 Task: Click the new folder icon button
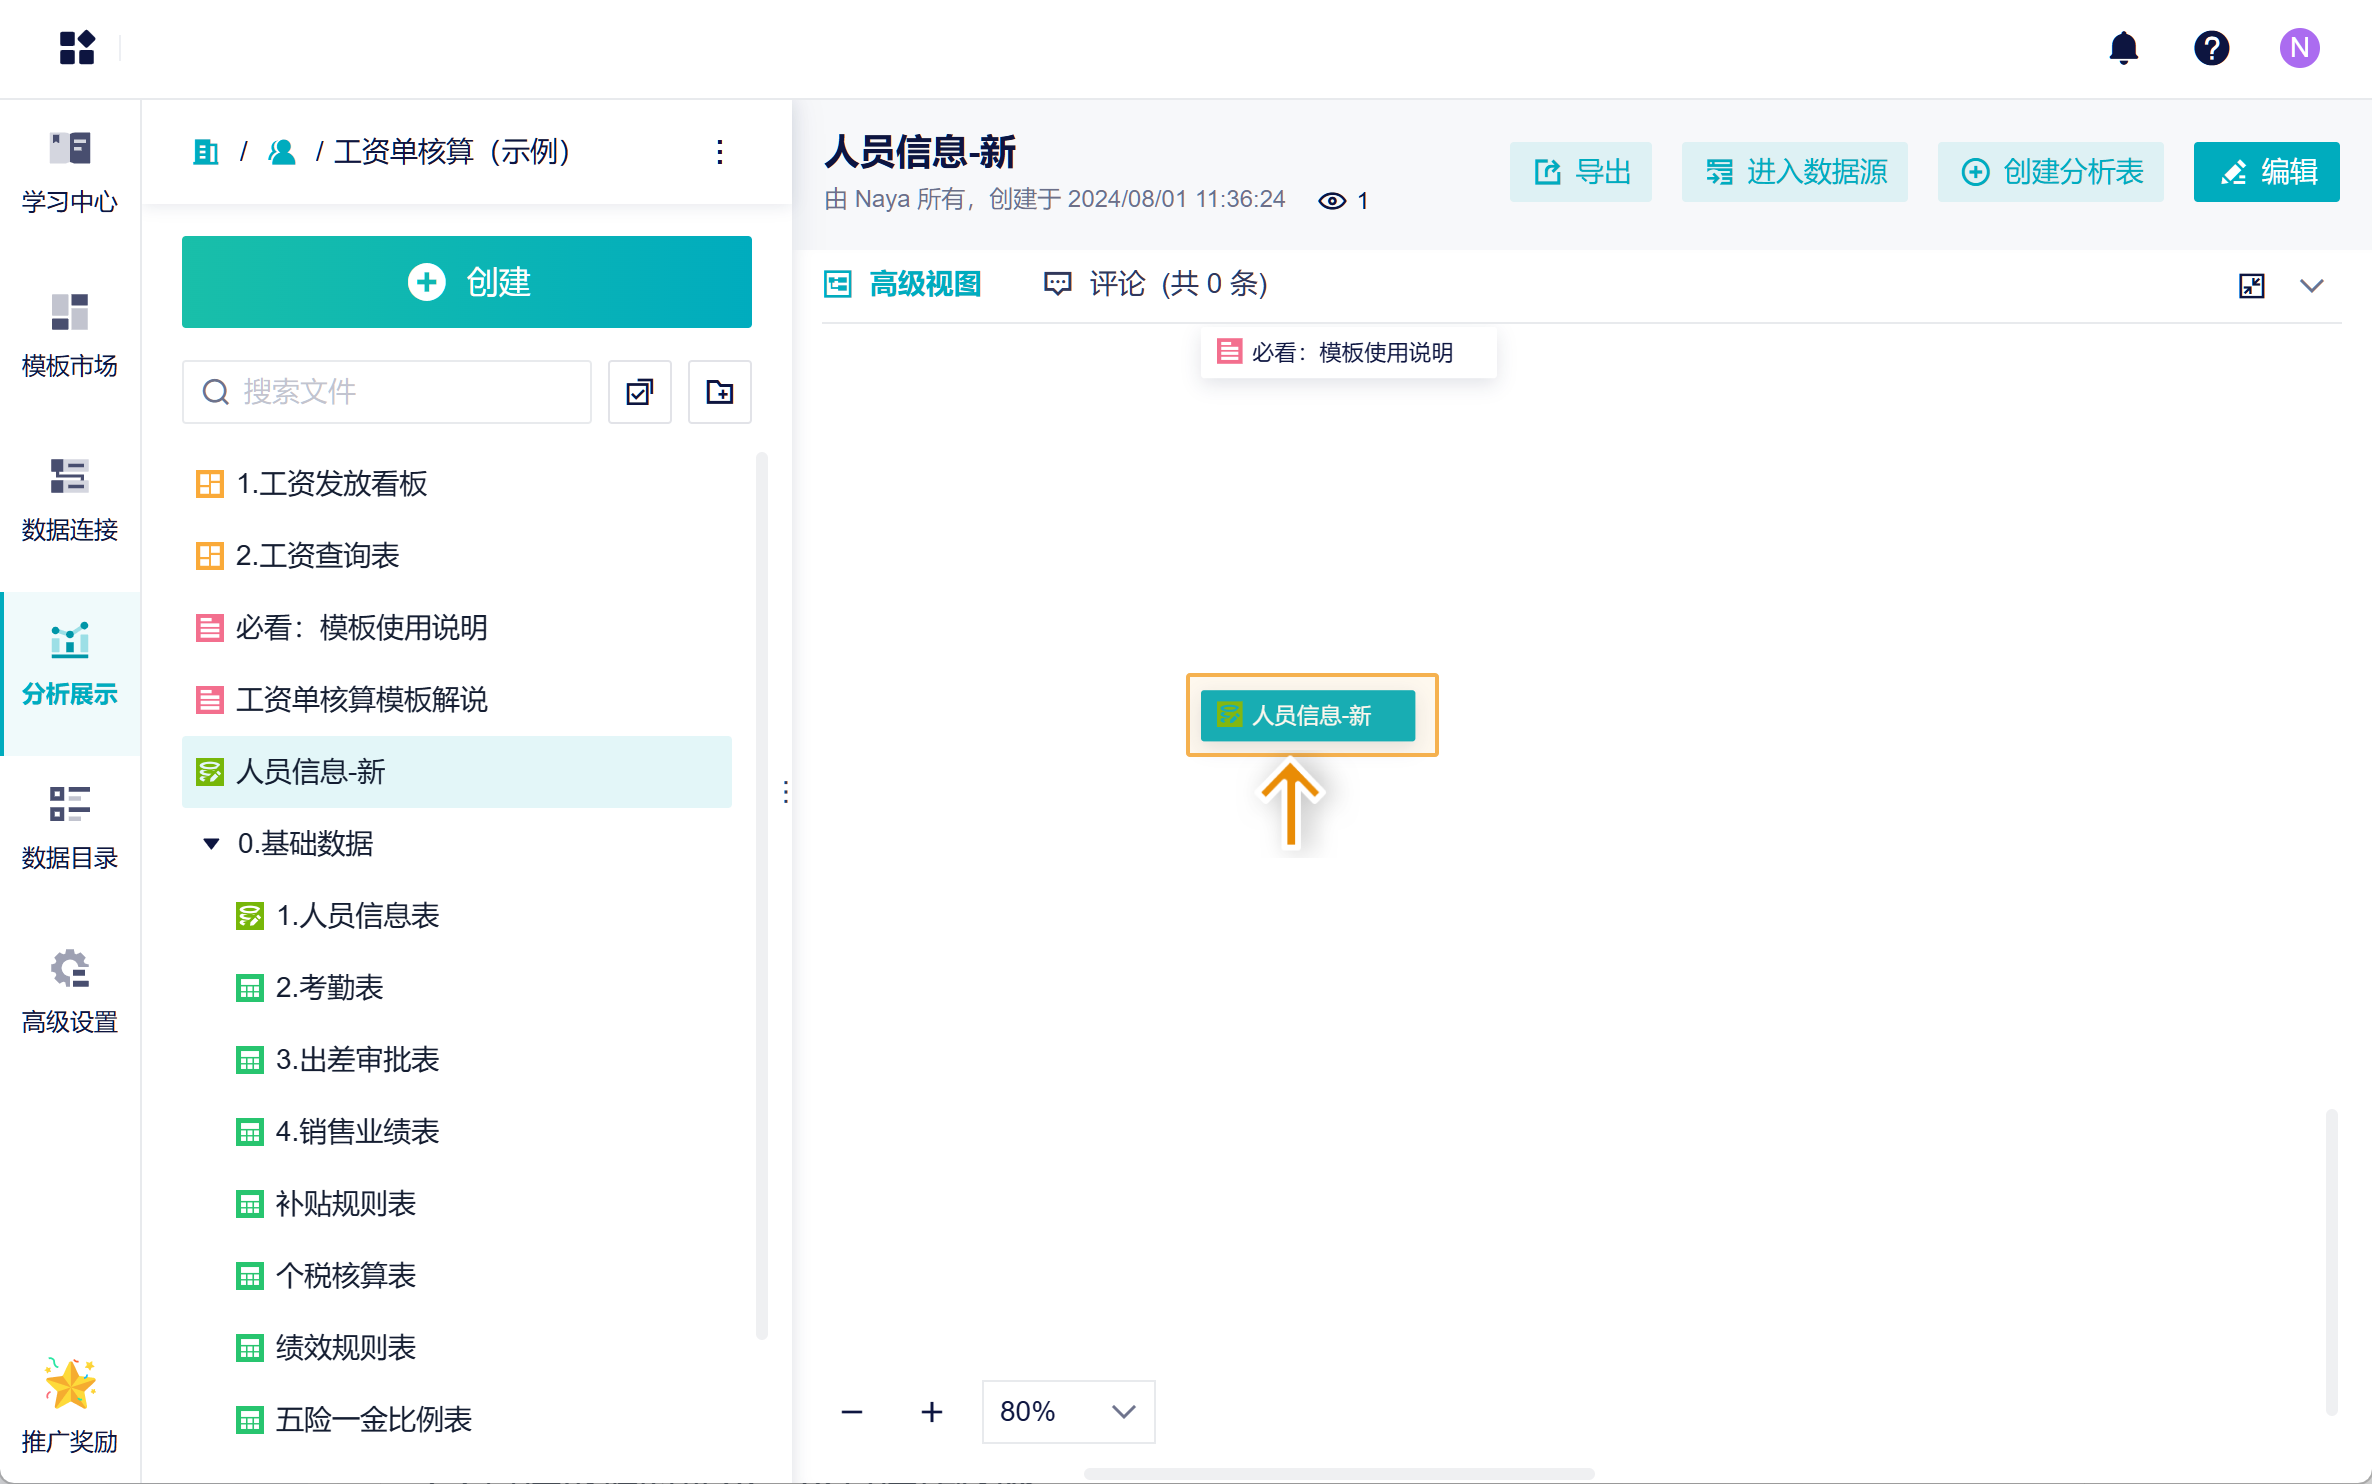click(x=719, y=392)
